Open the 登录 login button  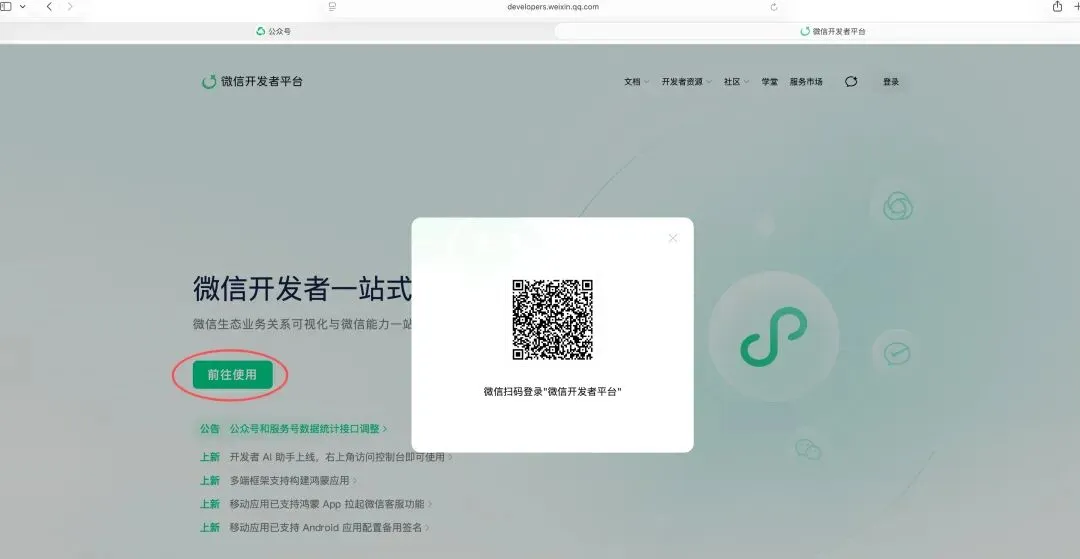click(x=891, y=82)
